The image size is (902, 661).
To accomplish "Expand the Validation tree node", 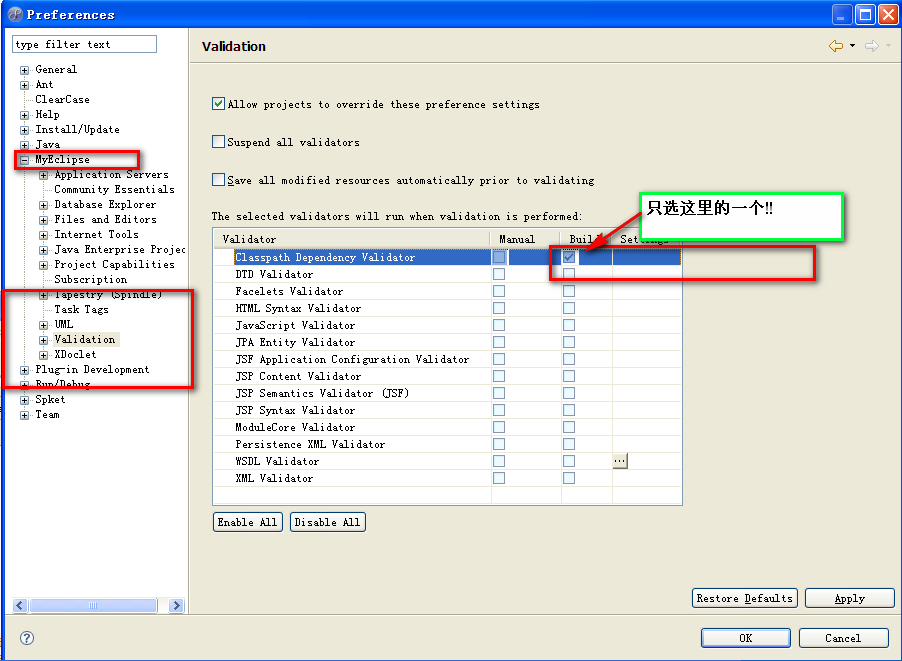I will tap(43, 340).
